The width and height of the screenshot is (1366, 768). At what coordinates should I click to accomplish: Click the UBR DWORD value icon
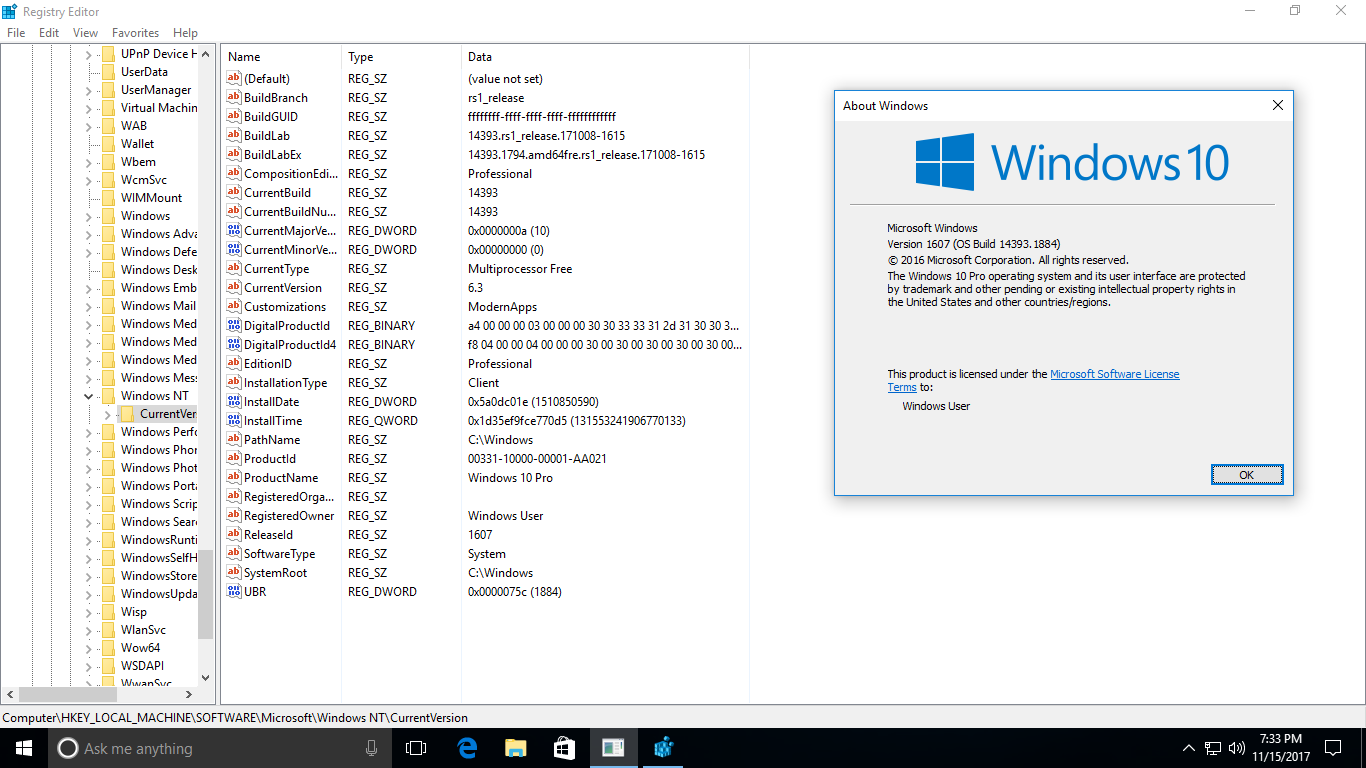[234, 592]
